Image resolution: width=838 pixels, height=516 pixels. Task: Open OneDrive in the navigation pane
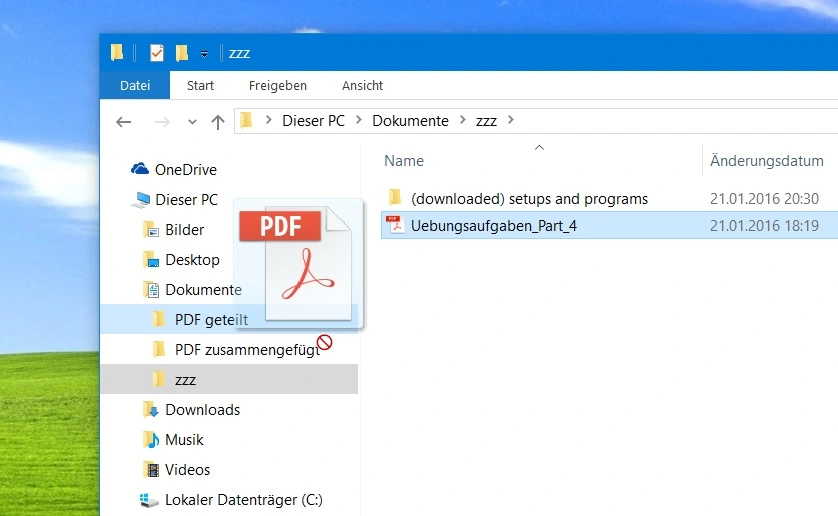pos(185,170)
